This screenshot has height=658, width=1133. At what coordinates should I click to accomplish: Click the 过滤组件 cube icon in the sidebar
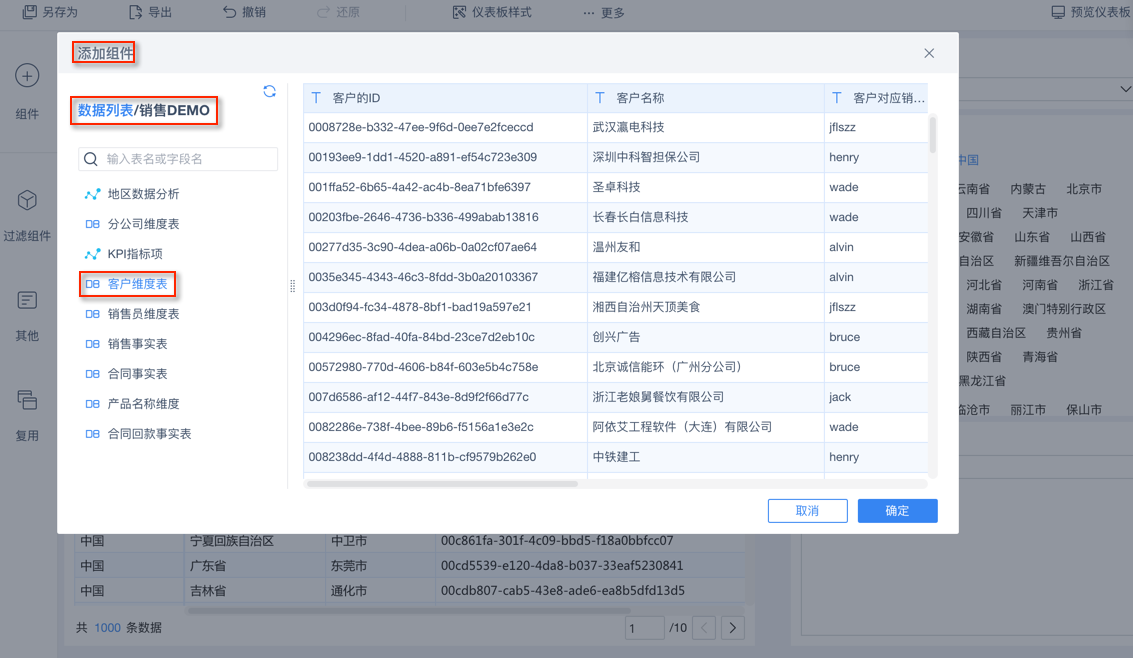click(27, 200)
